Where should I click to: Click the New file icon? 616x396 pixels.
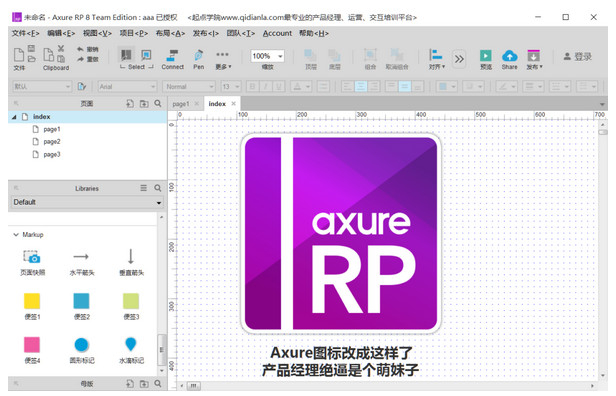click(x=18, y=55)
